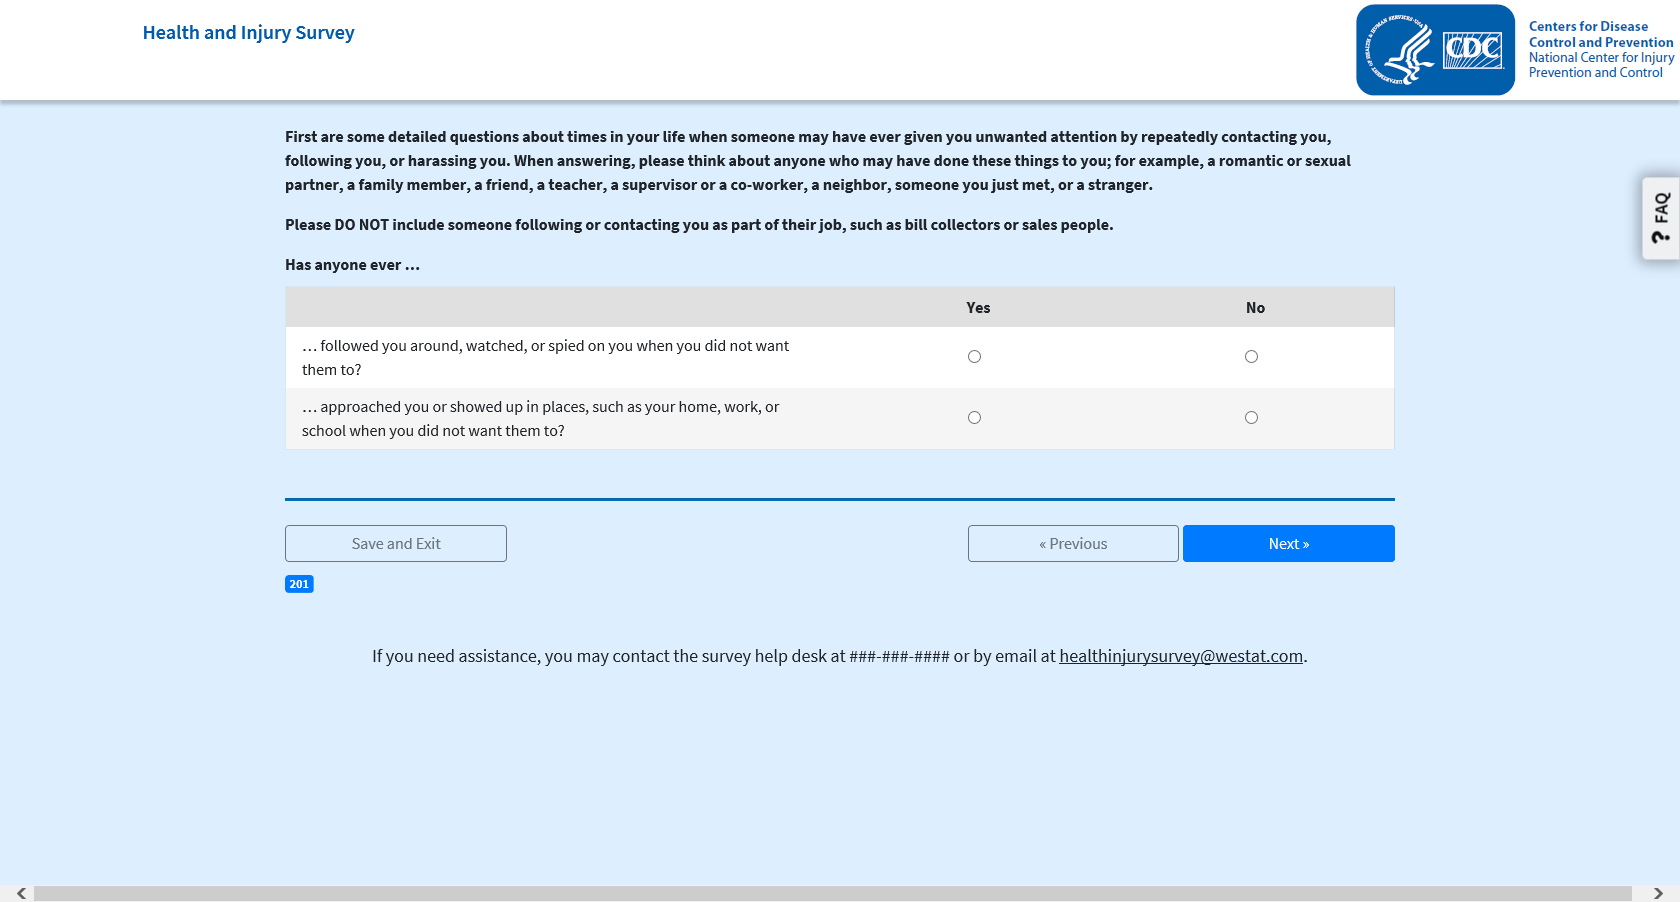This screenshot has width=1680, height=902.
Task: Click the CDC logo
Action: click(1473, 50)
